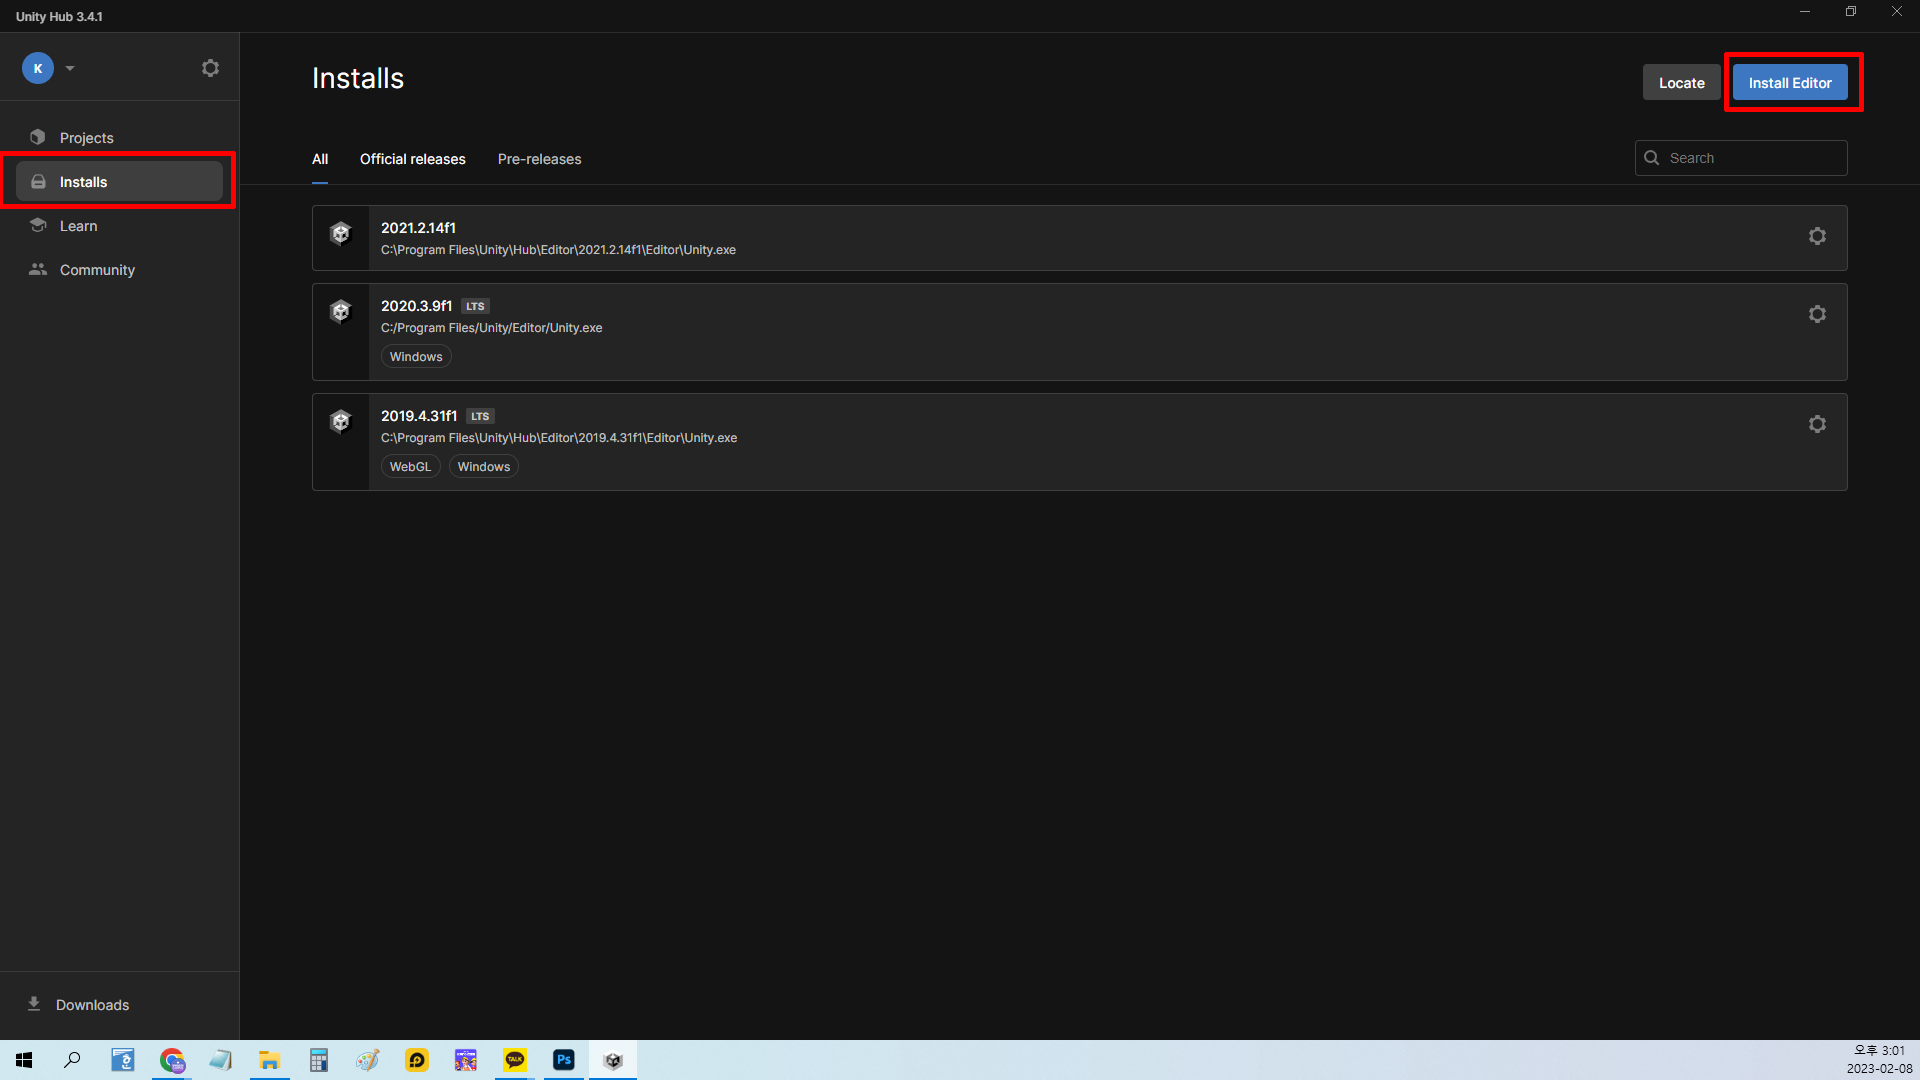Open the account avatar K
This screenshot has height=1080, width=1920.
(38, 68)
